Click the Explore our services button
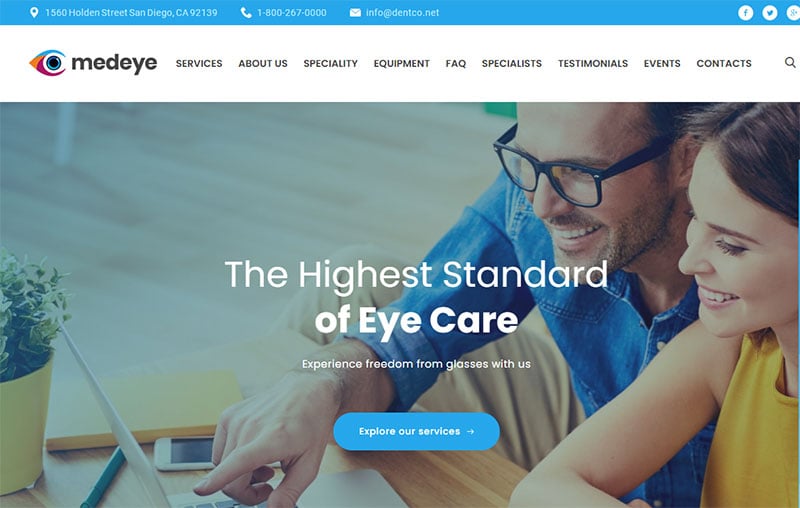This screenshot has height=508, width=800. tap(416, 431)
